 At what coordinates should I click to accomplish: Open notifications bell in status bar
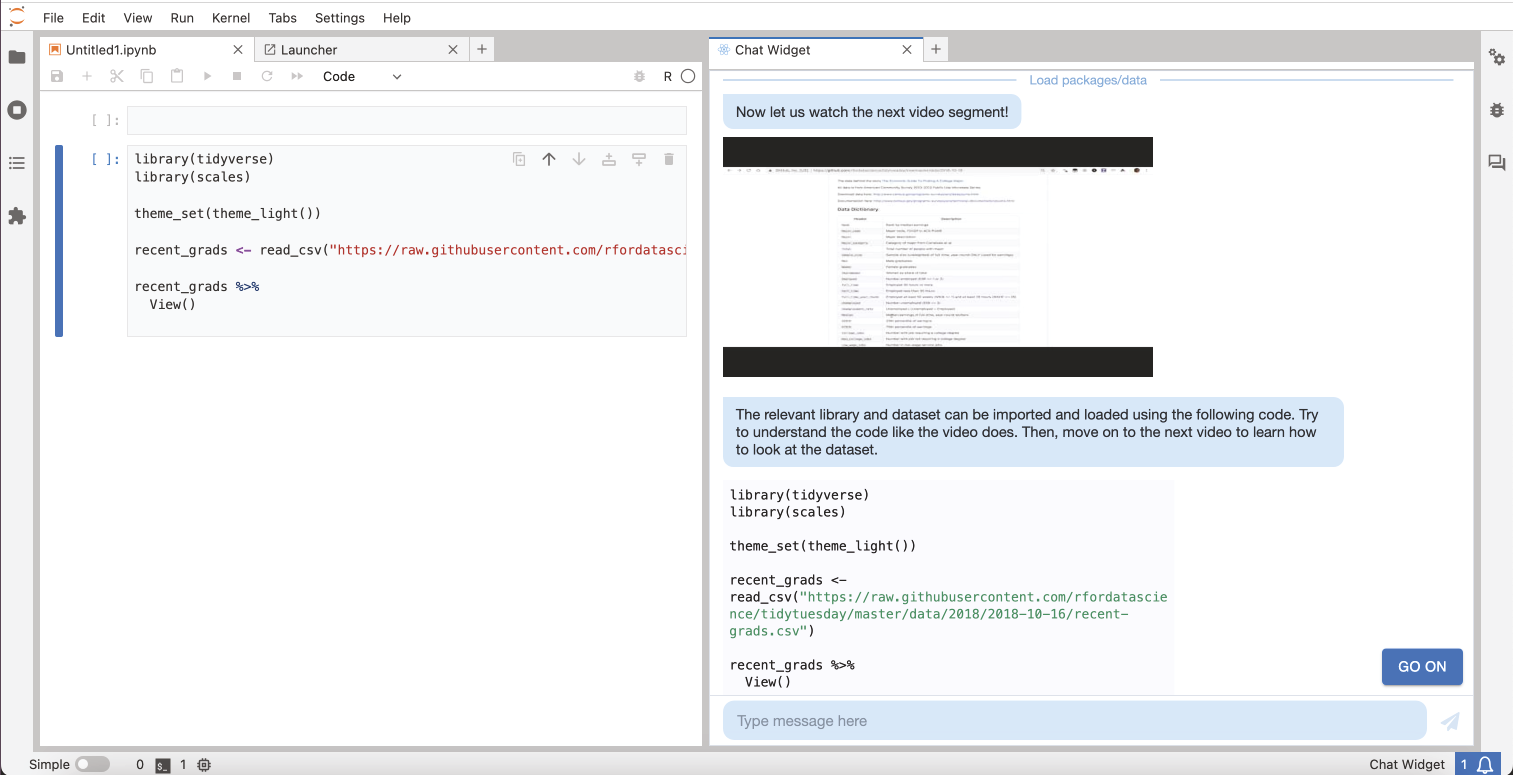tap(1486, 765)
